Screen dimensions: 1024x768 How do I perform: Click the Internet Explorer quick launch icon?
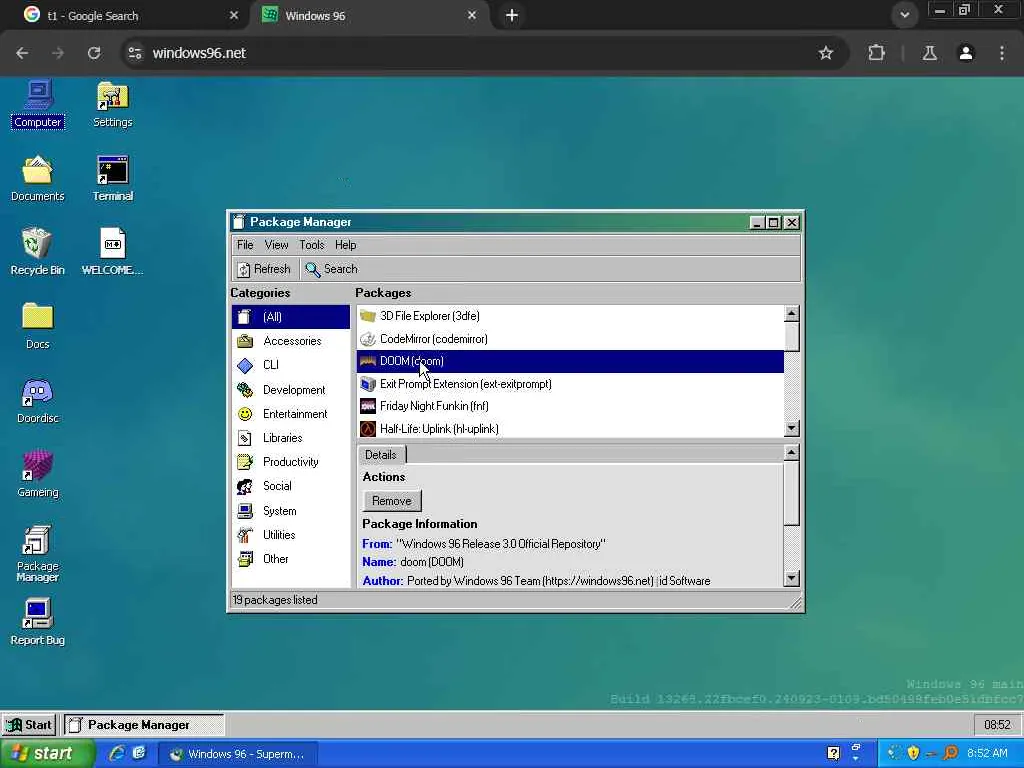pyautogui.click(x=117, y=754)
